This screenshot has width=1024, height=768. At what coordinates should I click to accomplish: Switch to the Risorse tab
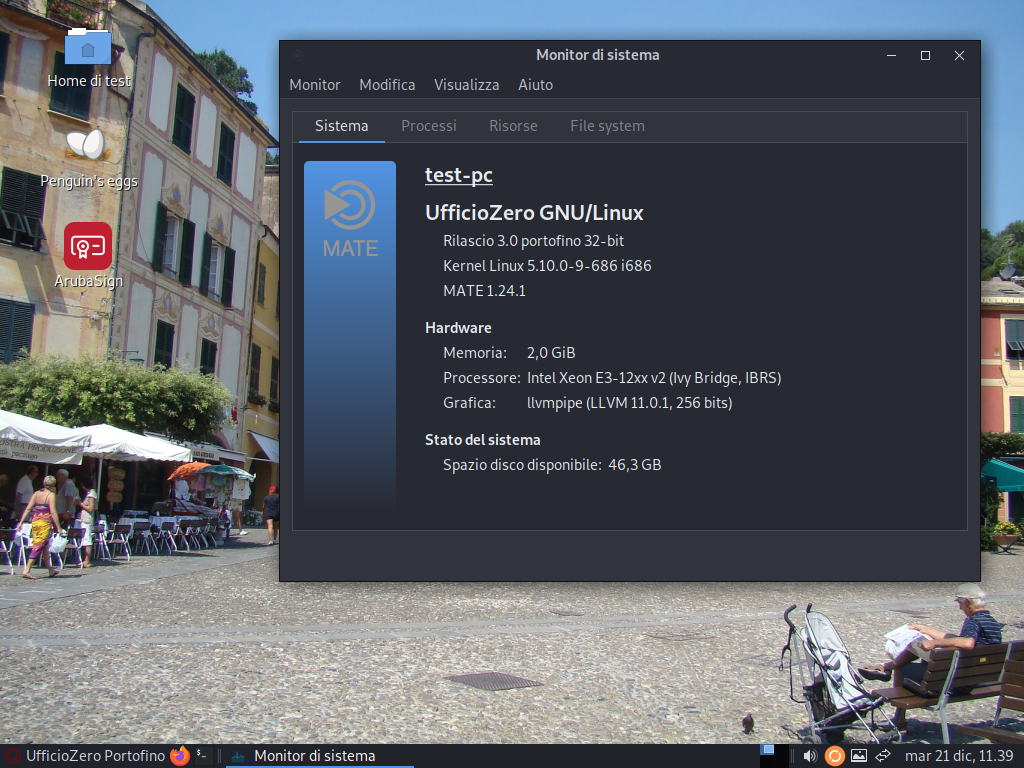pyautogui.click(x=513, y=126)
